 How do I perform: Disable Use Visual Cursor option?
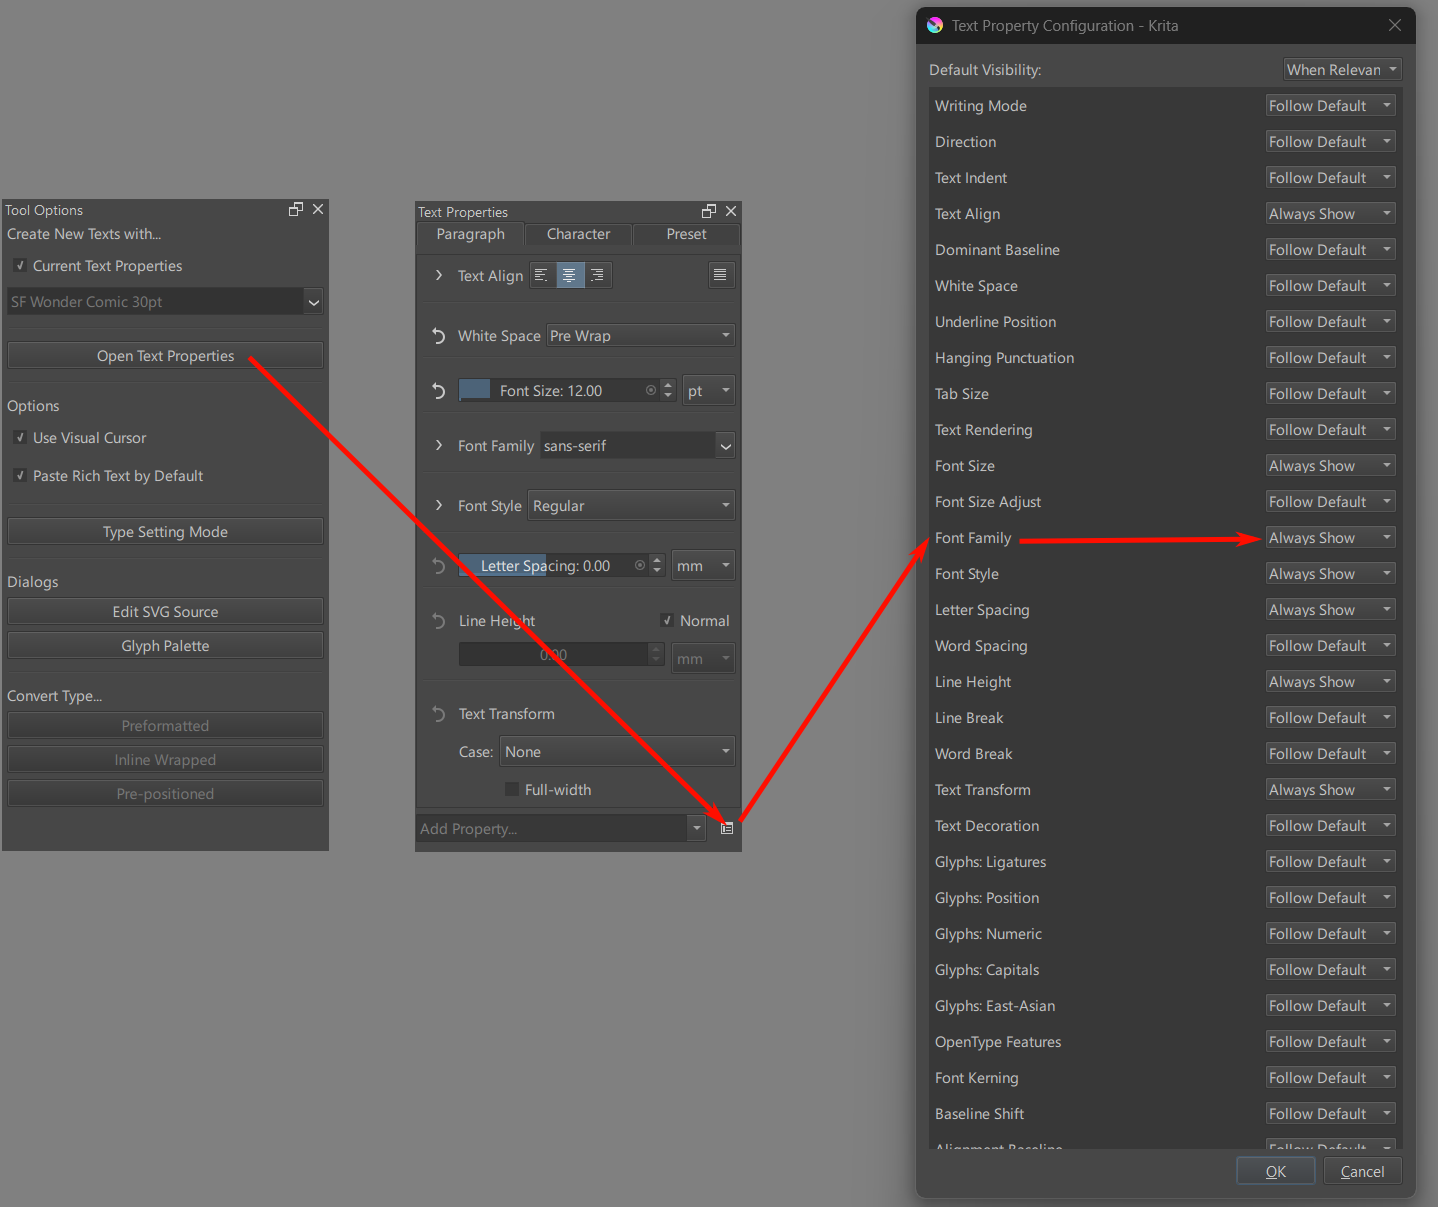pyautogui.click(x=20, y=438)
